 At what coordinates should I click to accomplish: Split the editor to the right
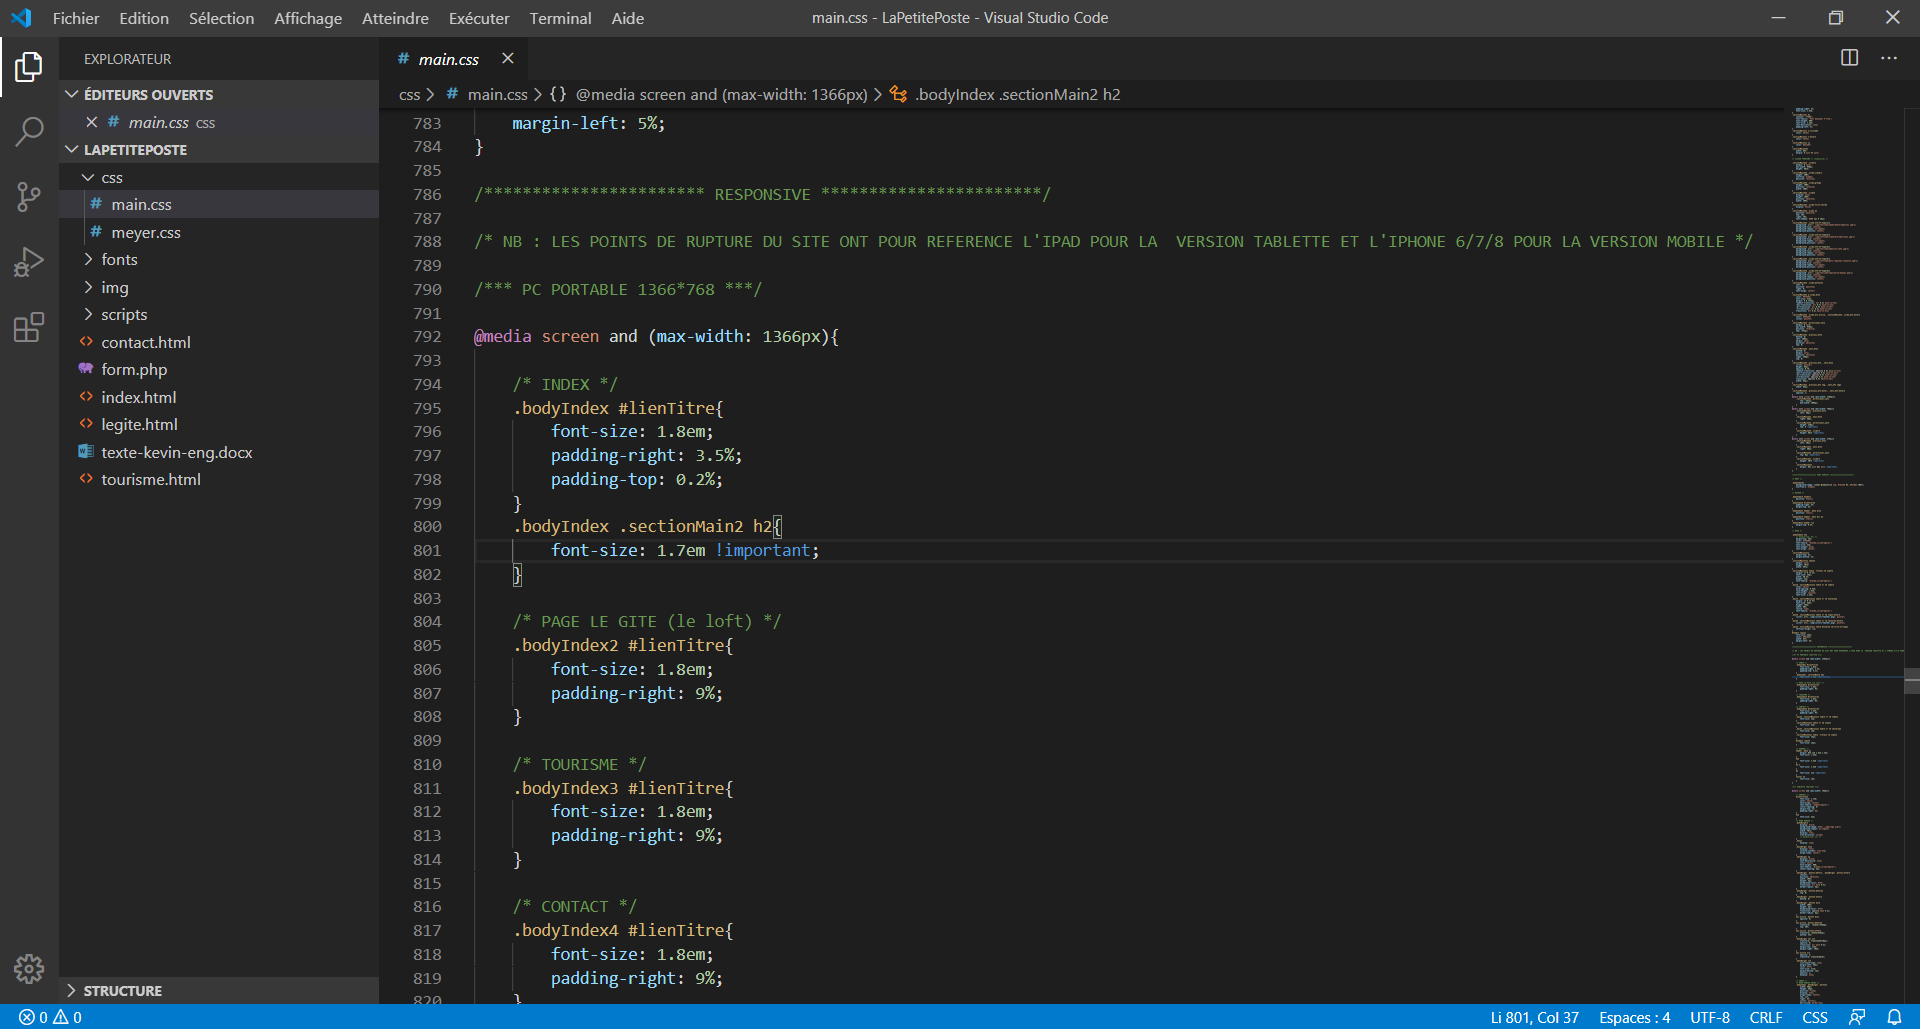(x=1849, y=58)
